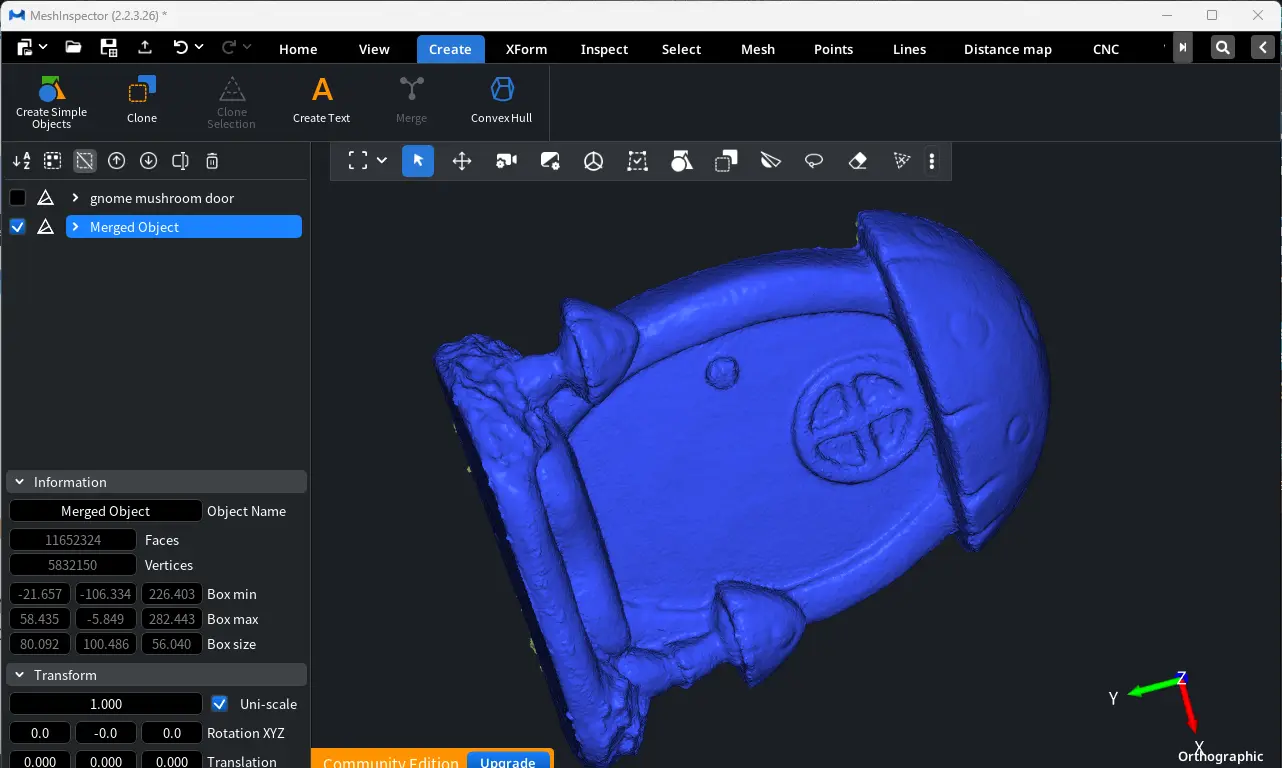Image resolution: width=1282 pixels, height=768 pixels.
Task: Uncheck visibility box for Merged Object
Action: pos(18,227)
